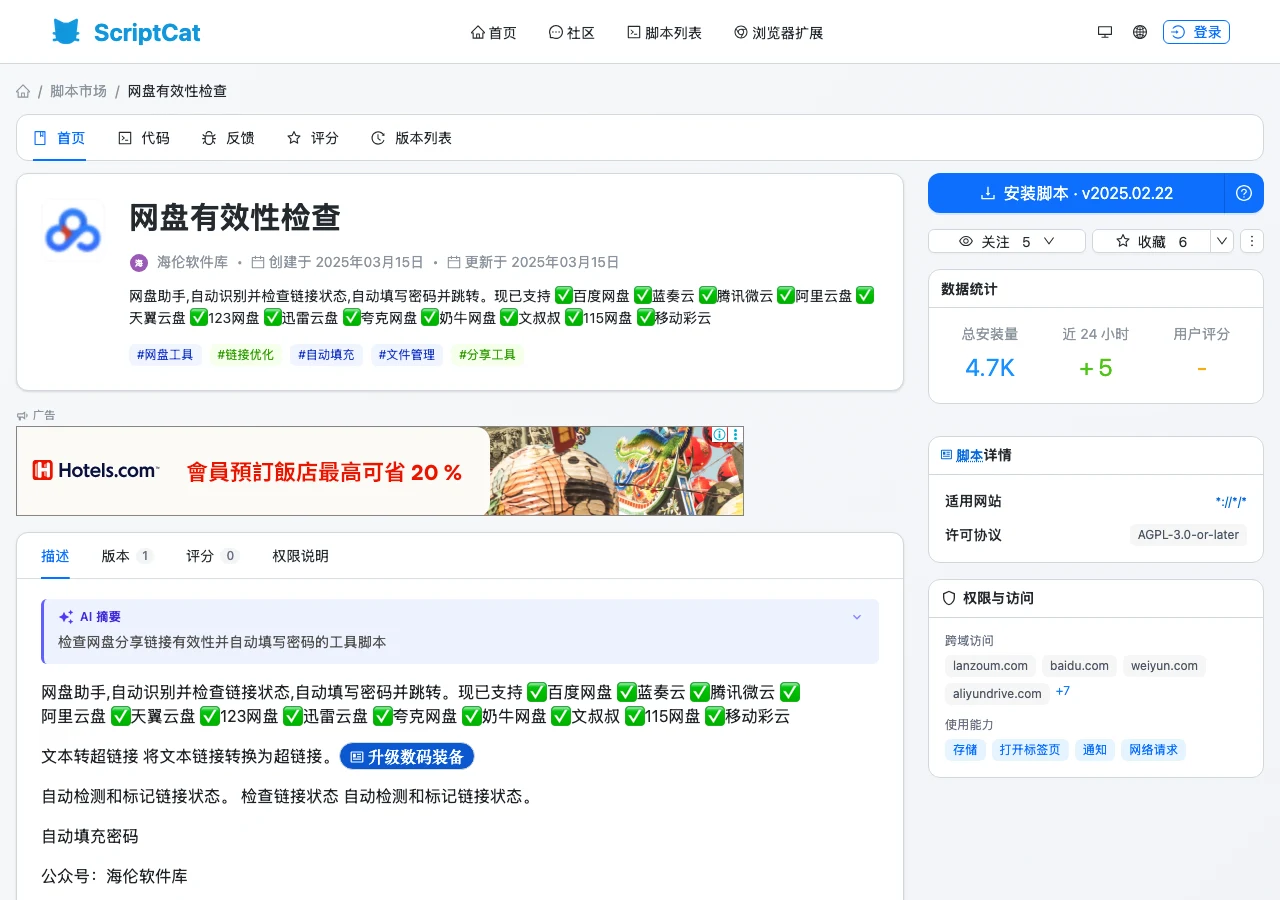Image resolution: width=1280 pixels, height=900 pixels.
Task: Click the 升级数码装备 ad button
Action: click(x=407, y=757)
